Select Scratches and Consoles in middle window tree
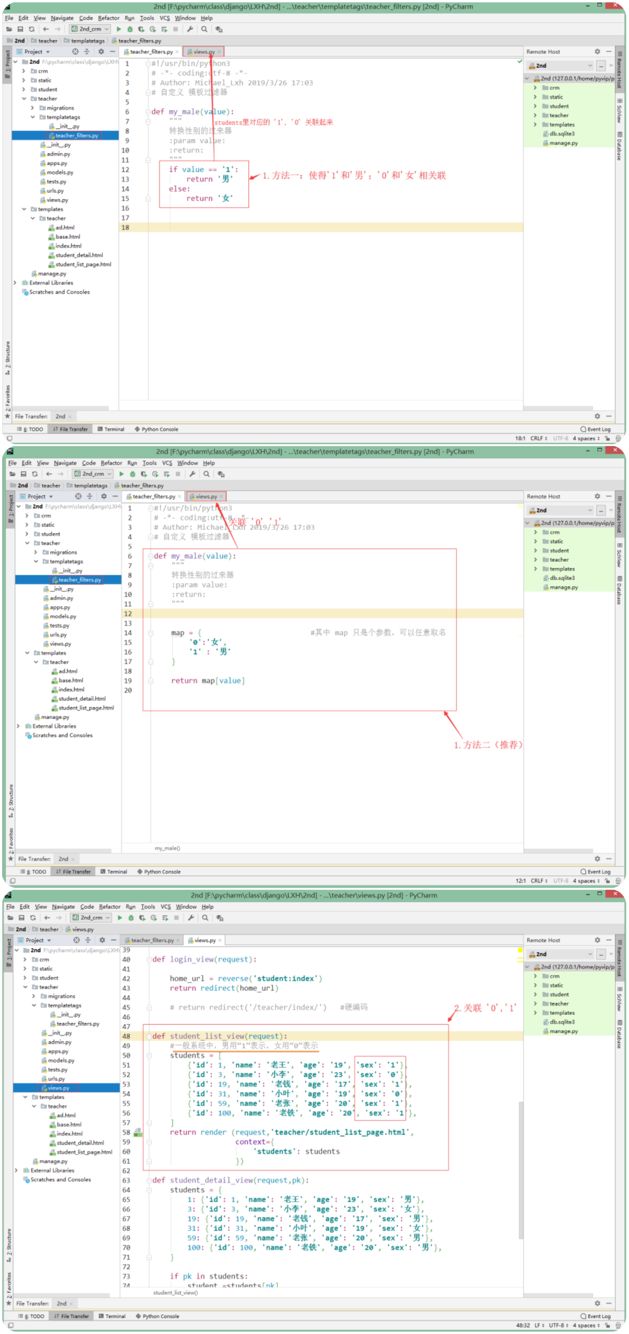 coord(60,735)
